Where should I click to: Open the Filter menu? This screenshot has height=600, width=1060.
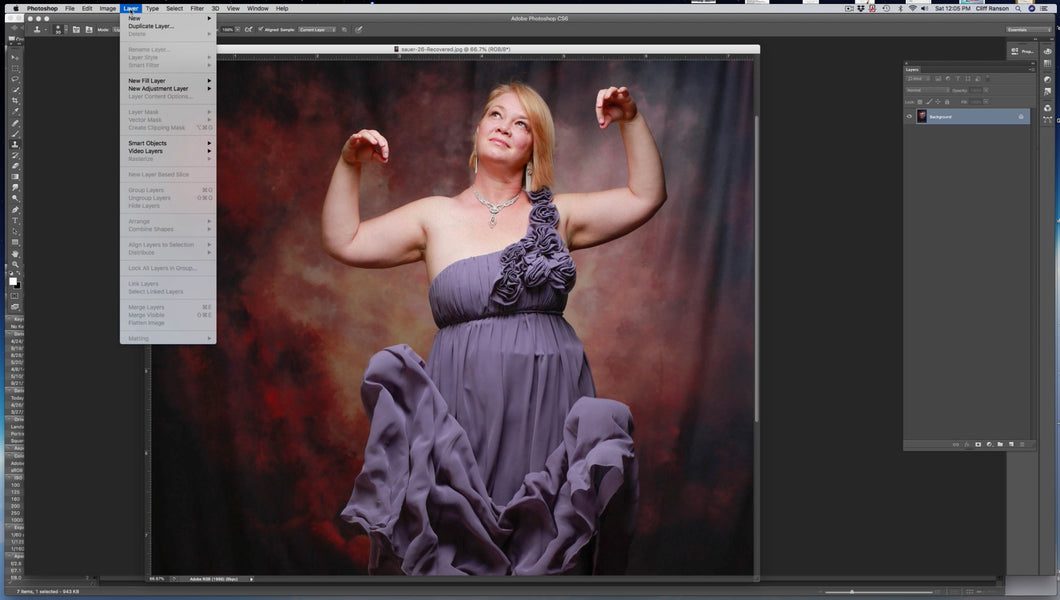[x=197, y=8]
